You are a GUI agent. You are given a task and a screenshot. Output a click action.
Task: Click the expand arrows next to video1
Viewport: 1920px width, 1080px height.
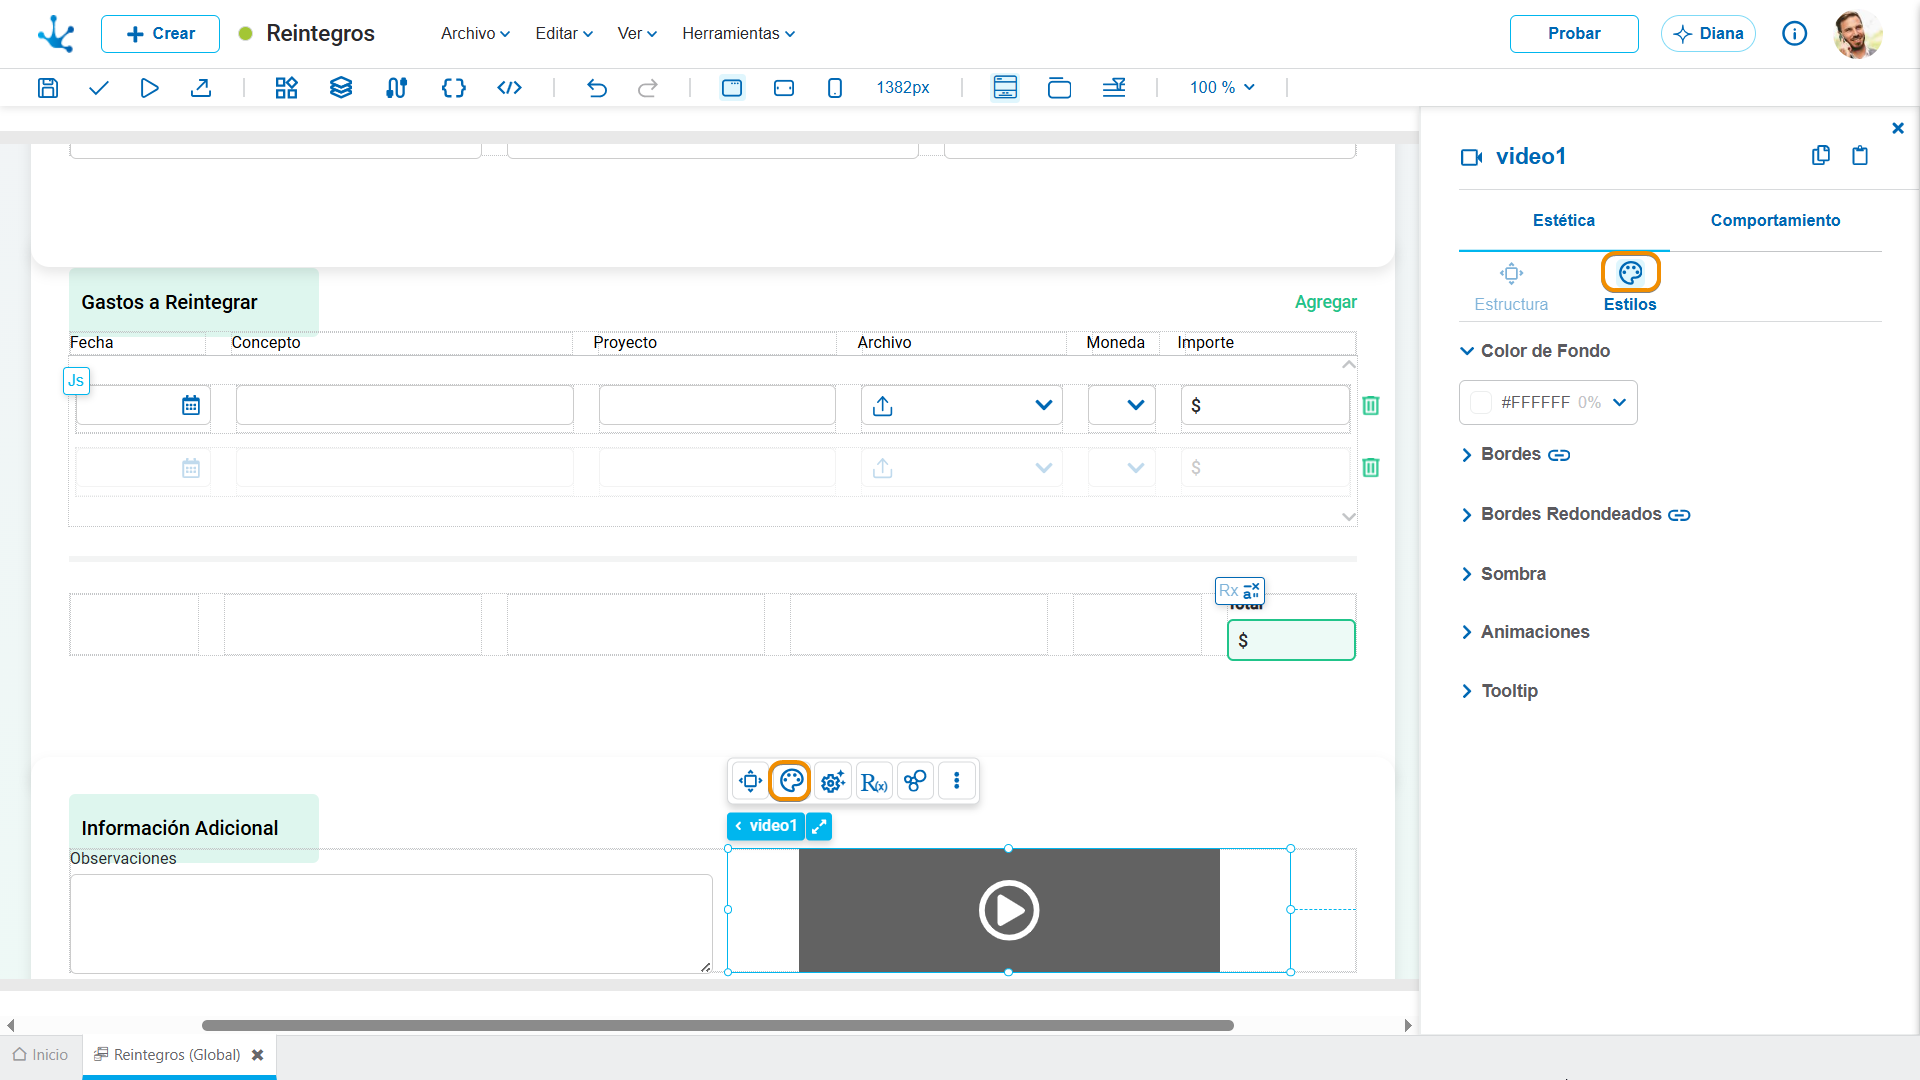819,826
